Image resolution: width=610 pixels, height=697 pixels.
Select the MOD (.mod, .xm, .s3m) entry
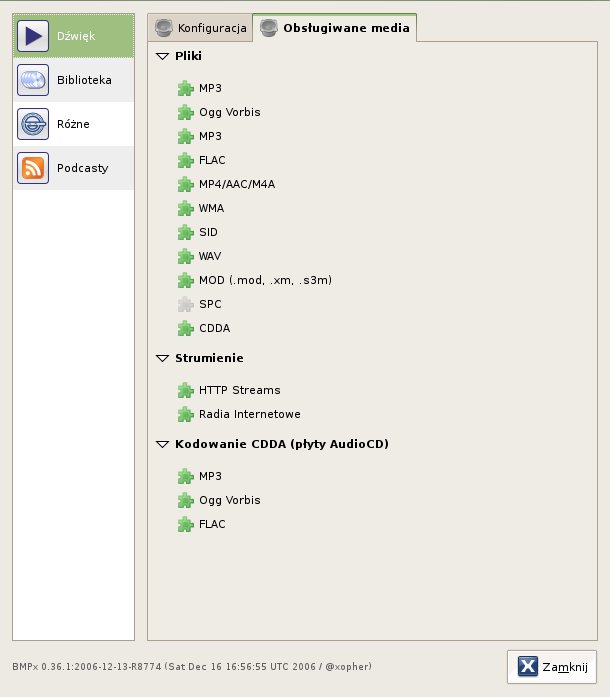click(265, 280)
